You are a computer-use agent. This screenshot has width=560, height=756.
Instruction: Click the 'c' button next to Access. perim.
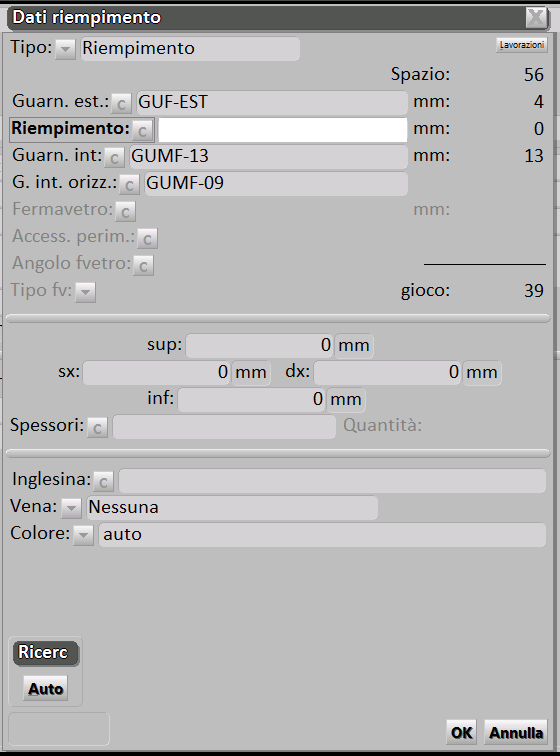click(148, 239)
